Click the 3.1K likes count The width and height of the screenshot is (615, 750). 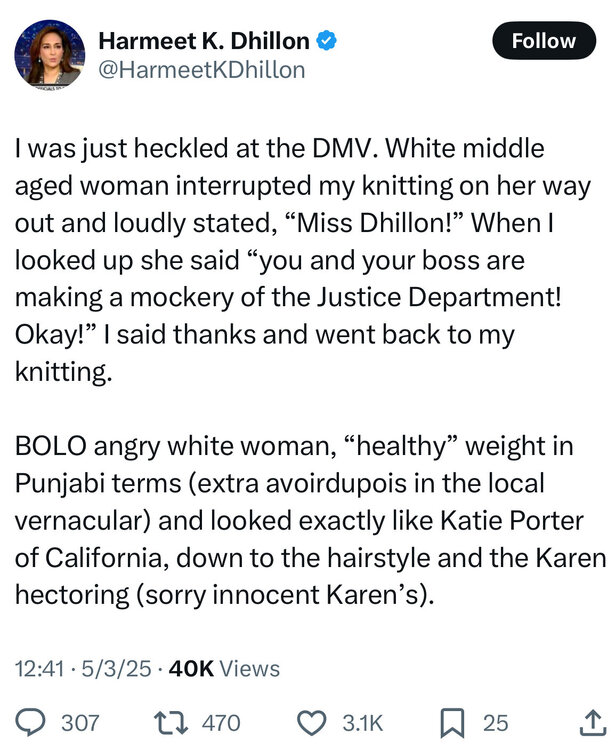click(x=364, y=722)
